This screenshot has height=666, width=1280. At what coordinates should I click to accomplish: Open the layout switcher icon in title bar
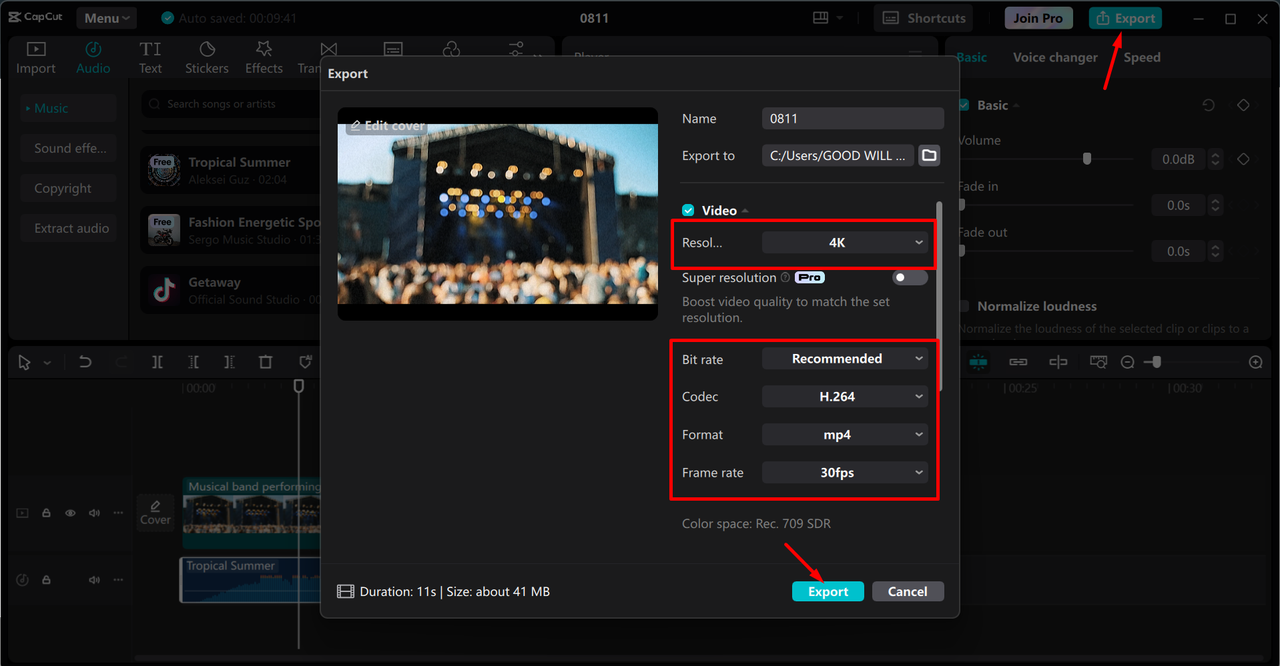tap(821, 18)
